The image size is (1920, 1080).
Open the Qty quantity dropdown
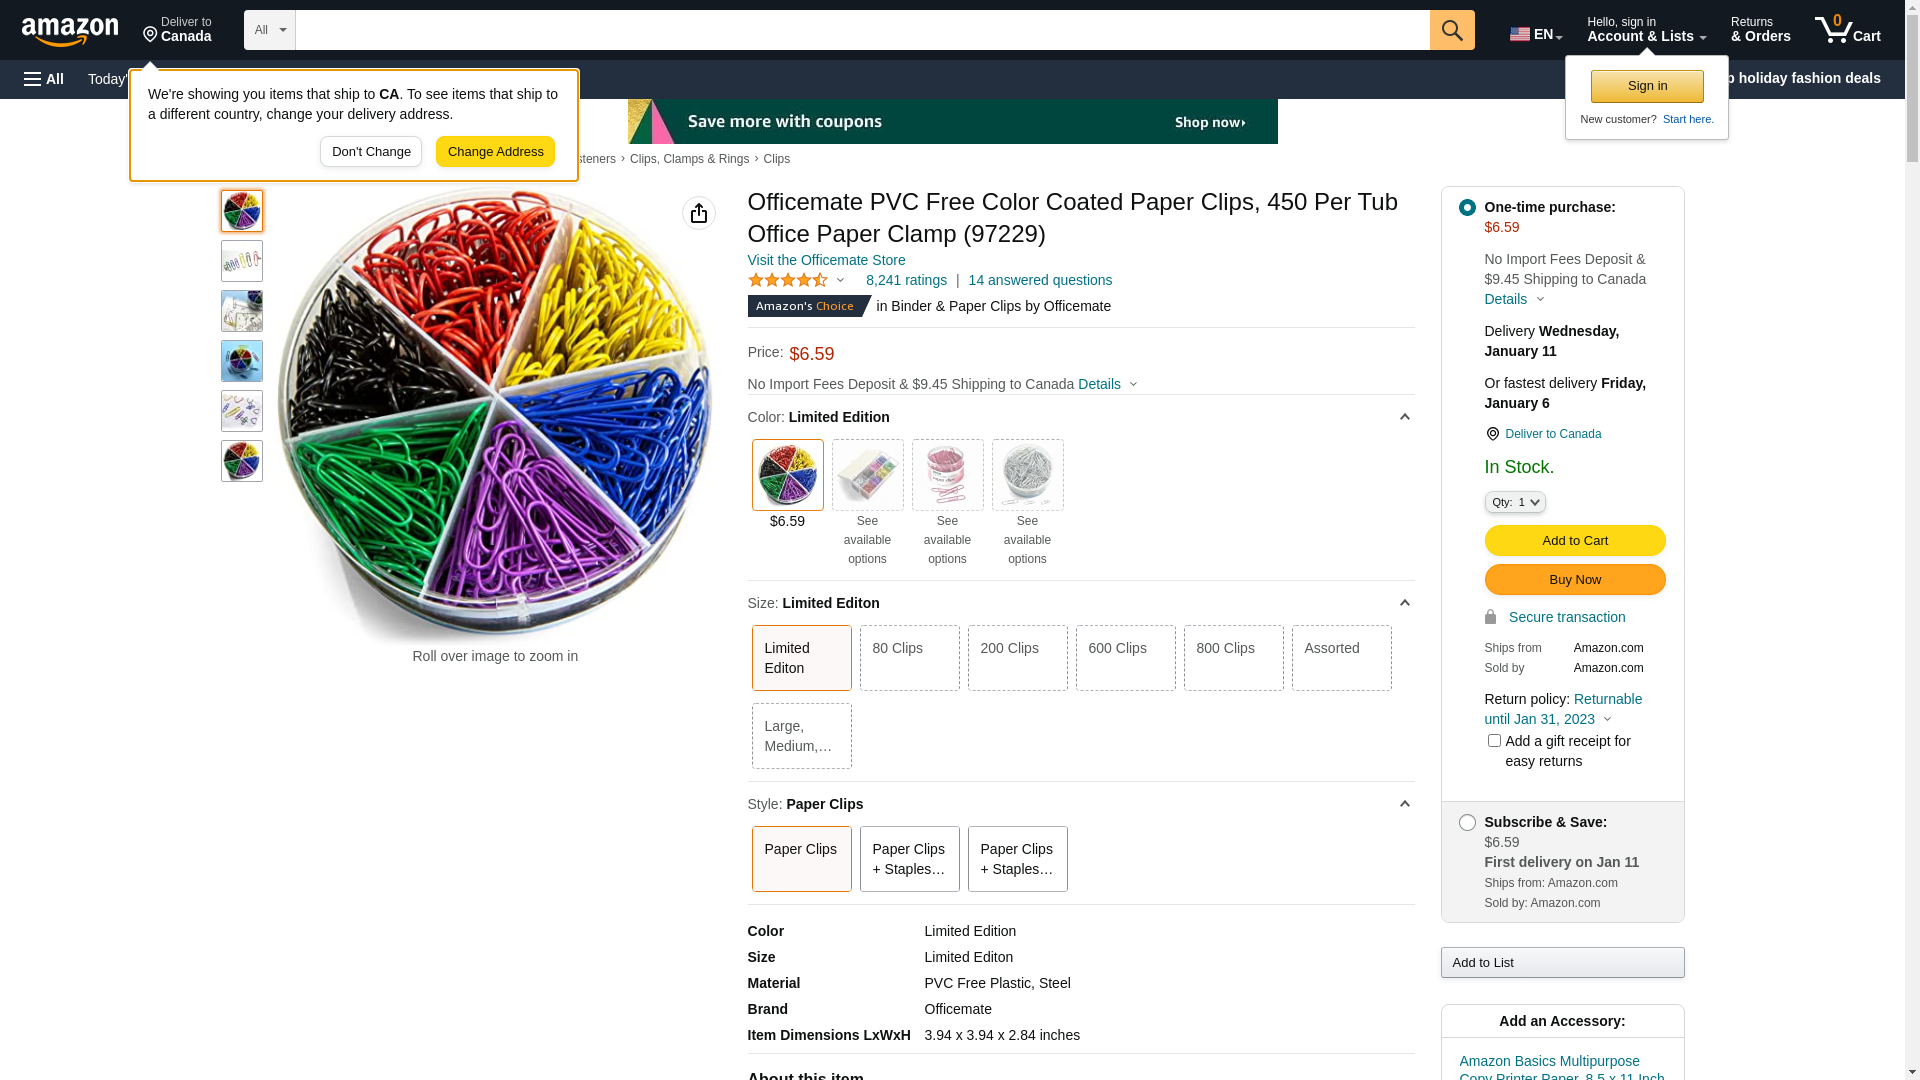click(1515, 502)
